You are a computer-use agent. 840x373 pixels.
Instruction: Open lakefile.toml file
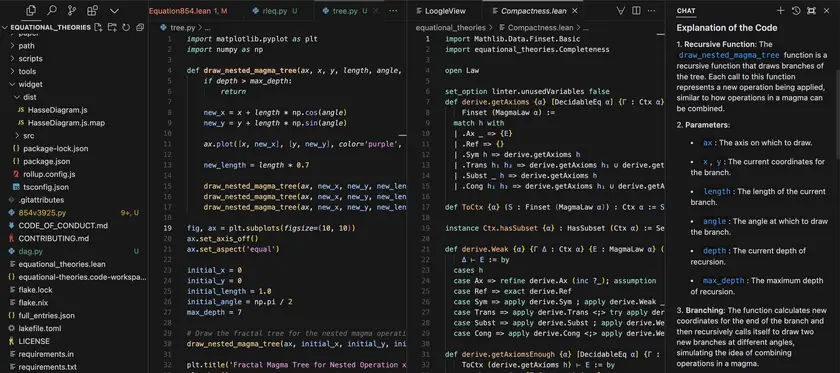pos(74,329)
